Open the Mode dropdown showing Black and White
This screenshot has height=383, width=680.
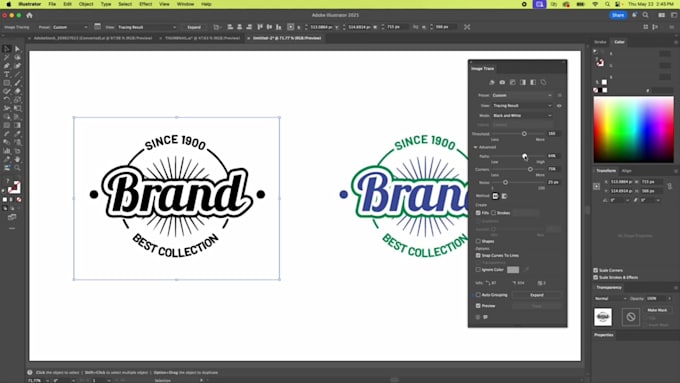pos(522,116)
